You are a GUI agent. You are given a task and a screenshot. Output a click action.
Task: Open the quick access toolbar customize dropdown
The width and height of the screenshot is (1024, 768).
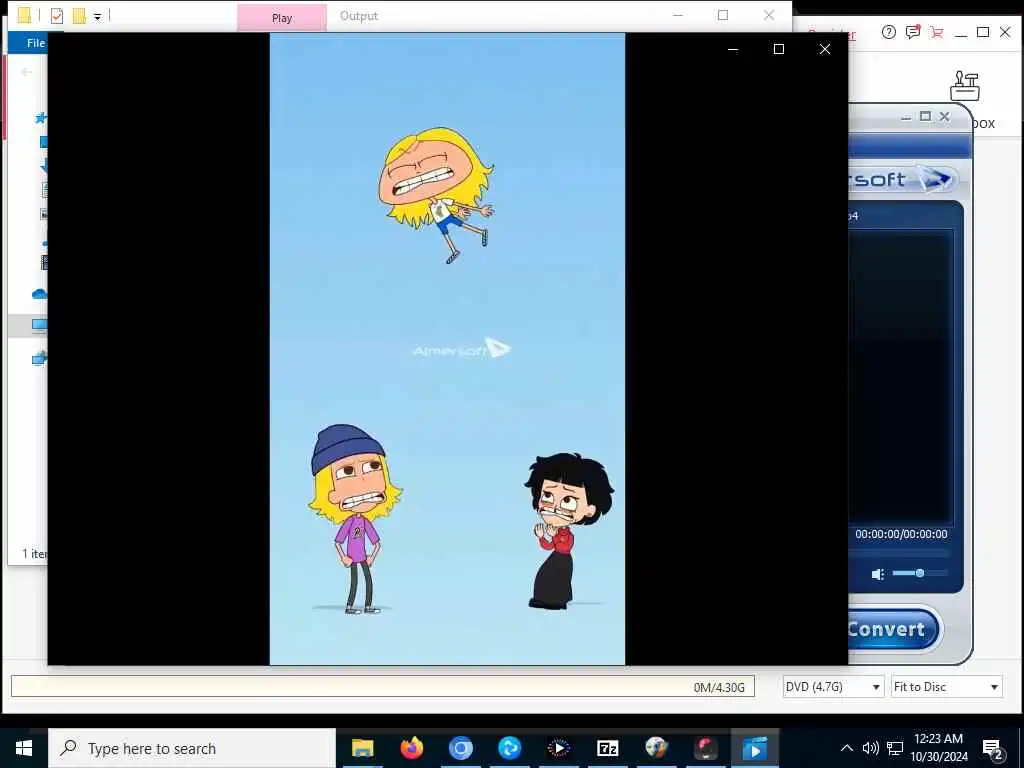pyautogui.click(x=97, y=17)
